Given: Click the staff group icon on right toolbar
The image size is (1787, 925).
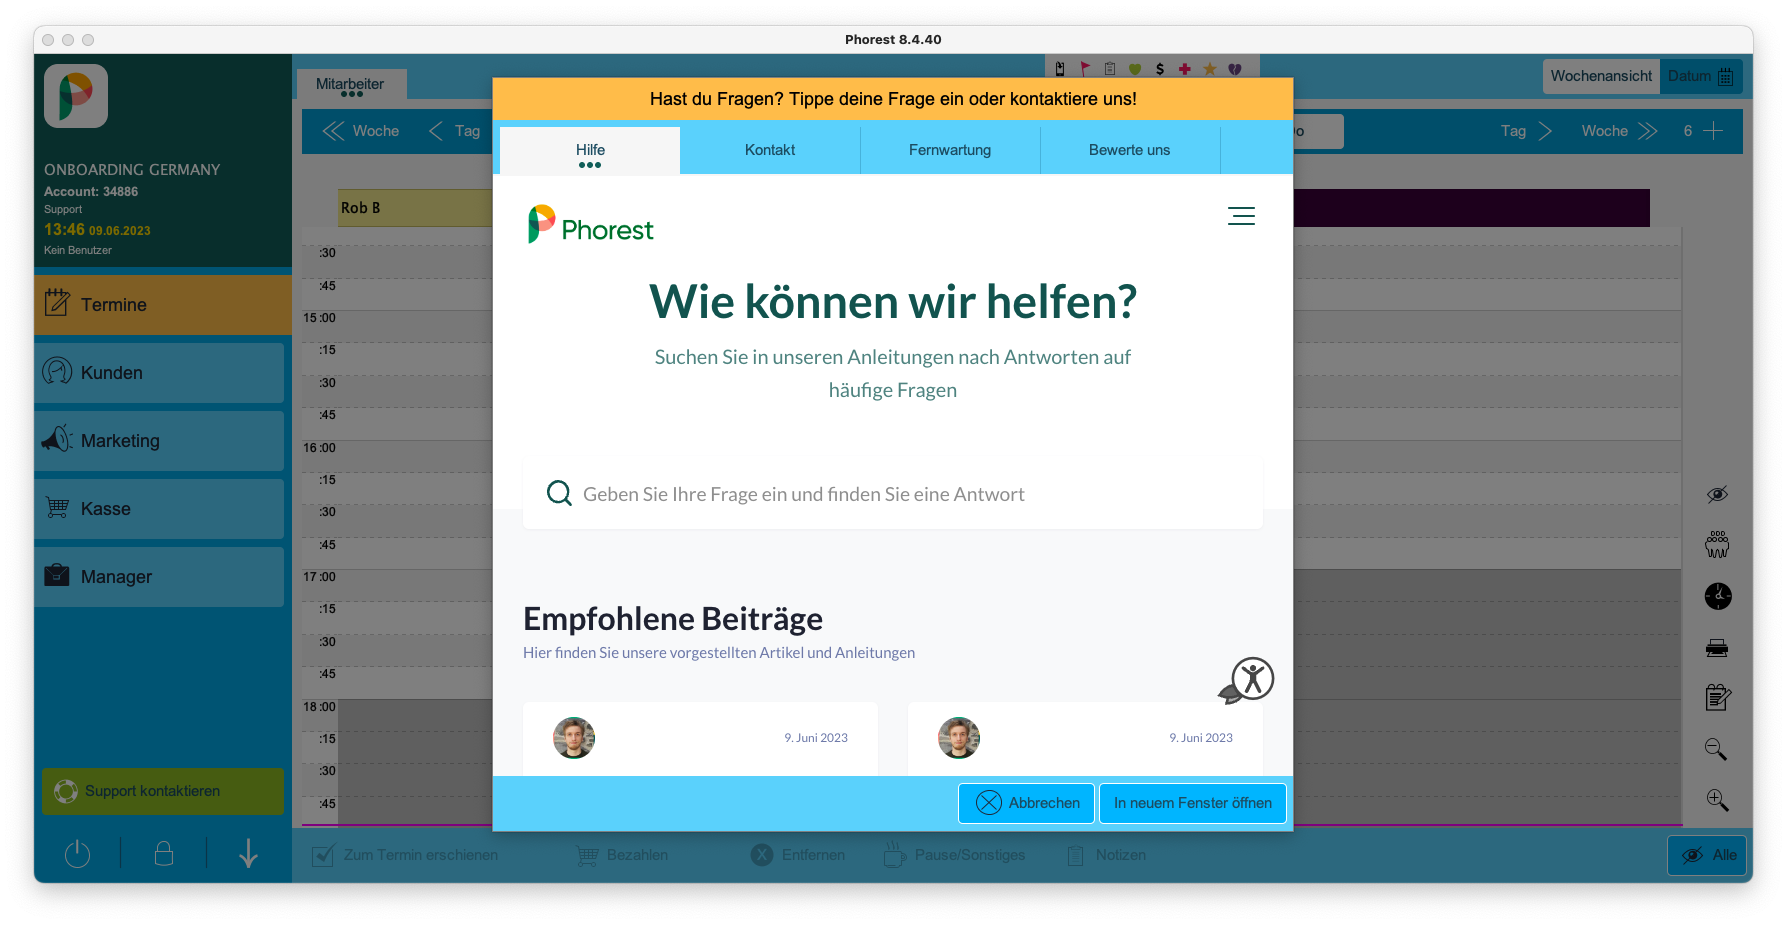Looking at the screenshot, I should pos(1717,544).
